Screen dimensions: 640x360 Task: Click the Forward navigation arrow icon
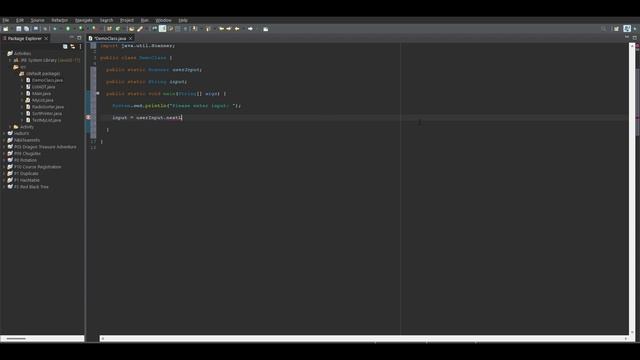(x=250, y=29)
